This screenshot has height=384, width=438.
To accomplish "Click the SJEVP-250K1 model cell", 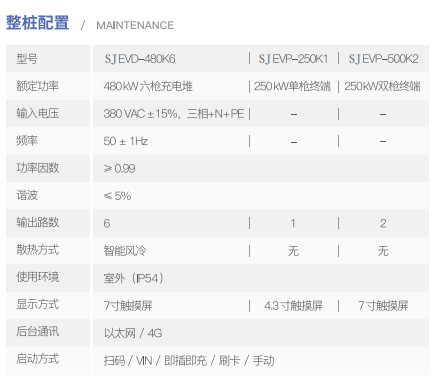I will (x=293, y=59).
